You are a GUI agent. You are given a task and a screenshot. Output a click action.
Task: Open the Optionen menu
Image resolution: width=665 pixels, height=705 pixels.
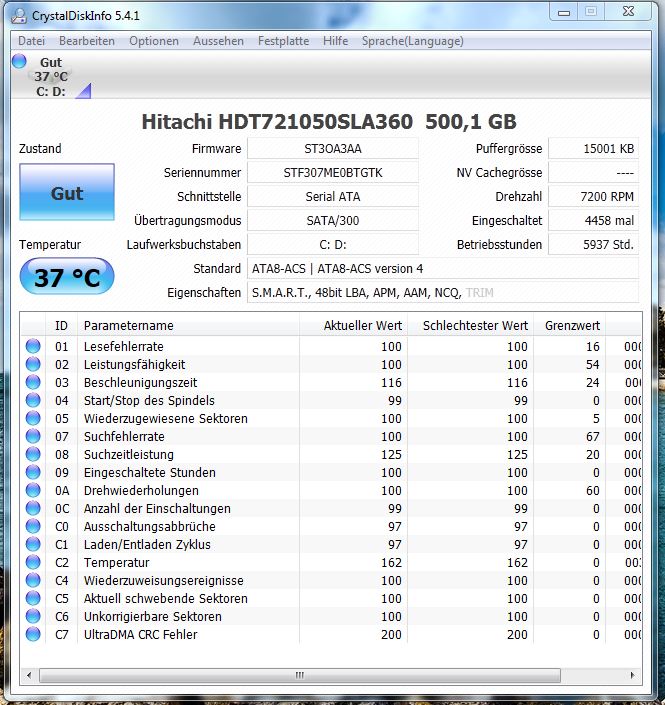pyautogui.click(x=154, y=41)
